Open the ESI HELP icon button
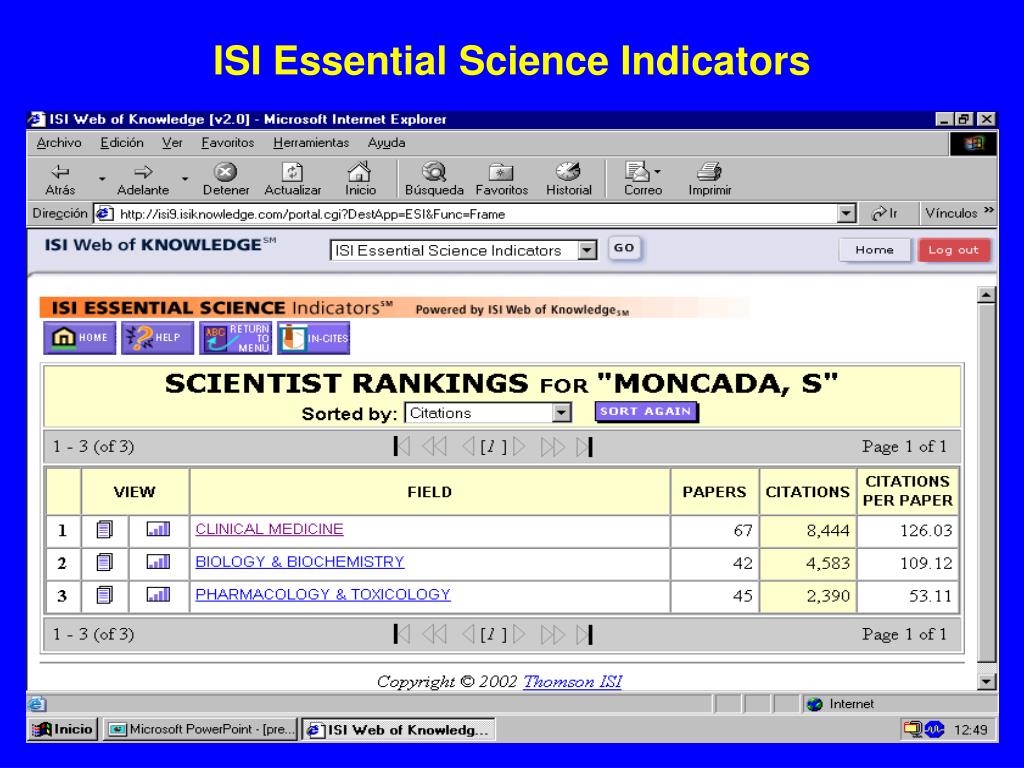The width and height of the screenshot is (1024, 768). coord(157,338)
